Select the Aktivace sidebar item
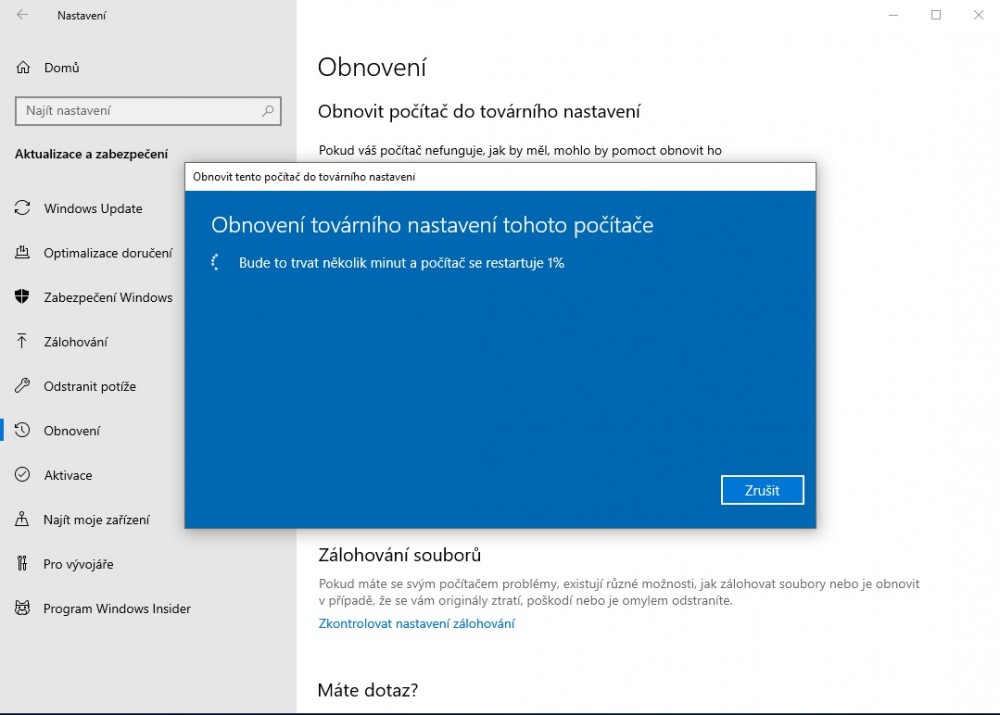1000x715 pixels. pyautogui.click(x=68, y=475)
